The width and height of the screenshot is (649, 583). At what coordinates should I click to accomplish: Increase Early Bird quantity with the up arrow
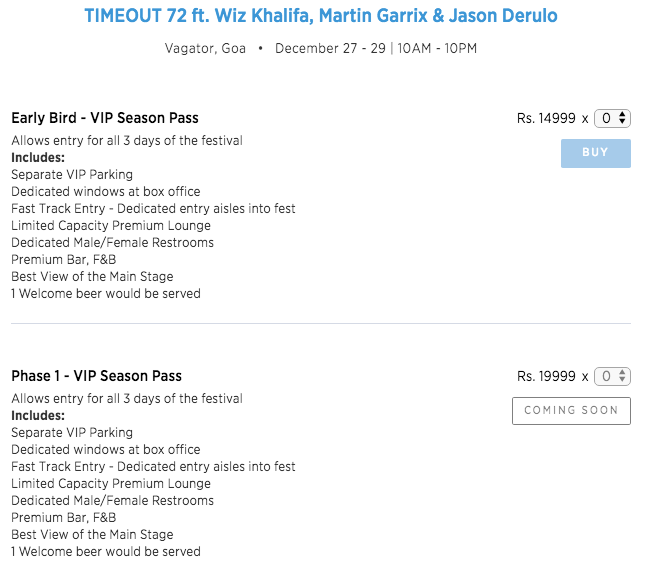click(x=622, y=115)
